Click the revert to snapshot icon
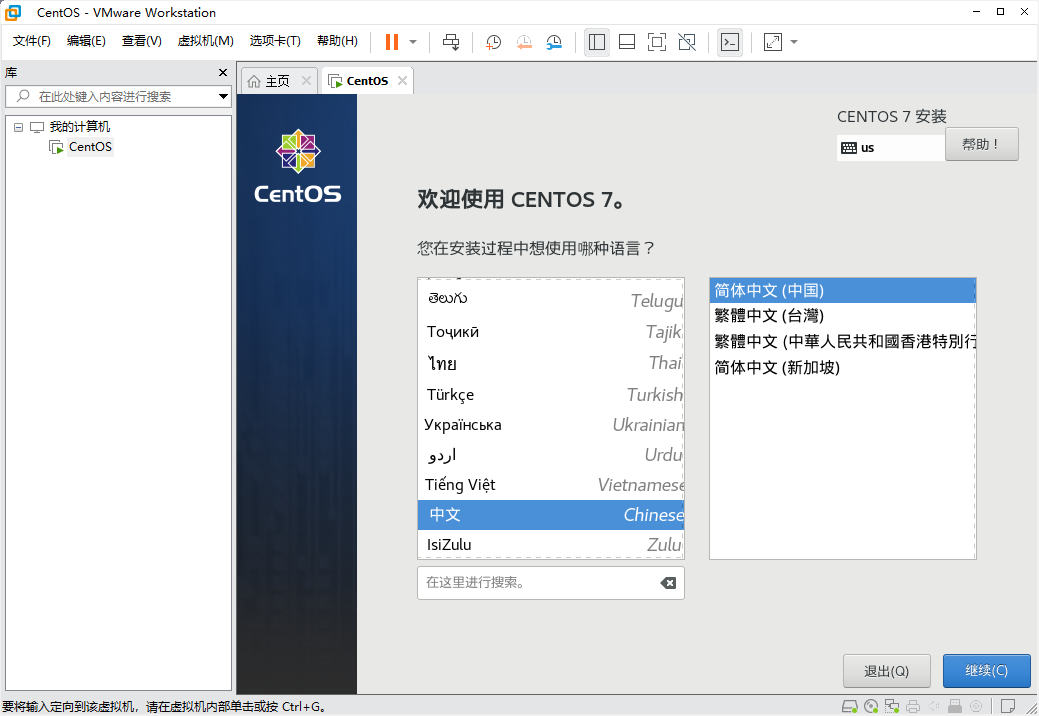1039x716 pixels. (523, 42)
